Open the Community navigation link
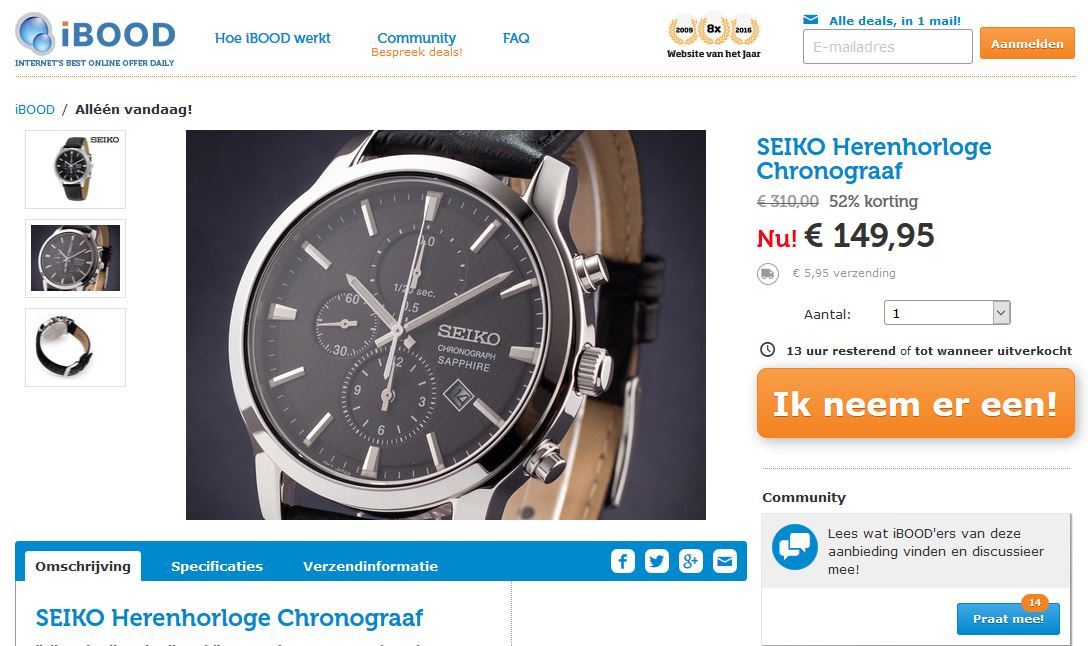 [416, 38]
